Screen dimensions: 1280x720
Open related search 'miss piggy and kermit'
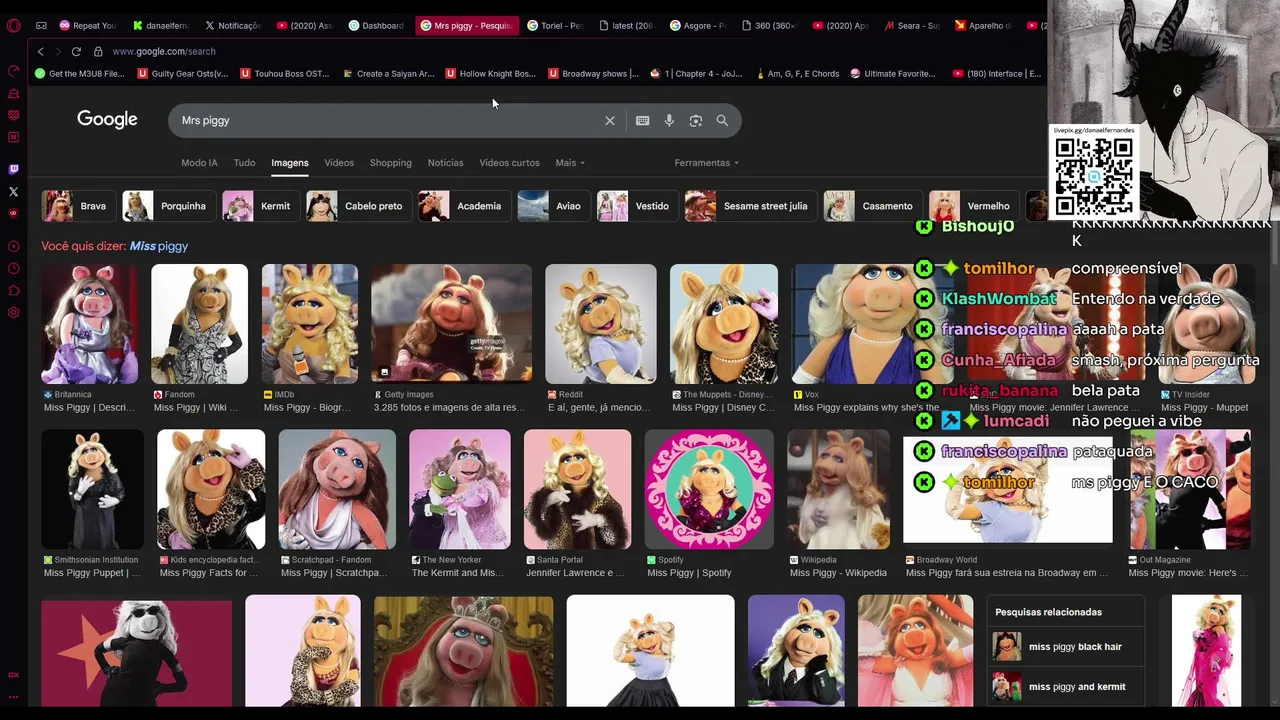[x=1066, y=687]
